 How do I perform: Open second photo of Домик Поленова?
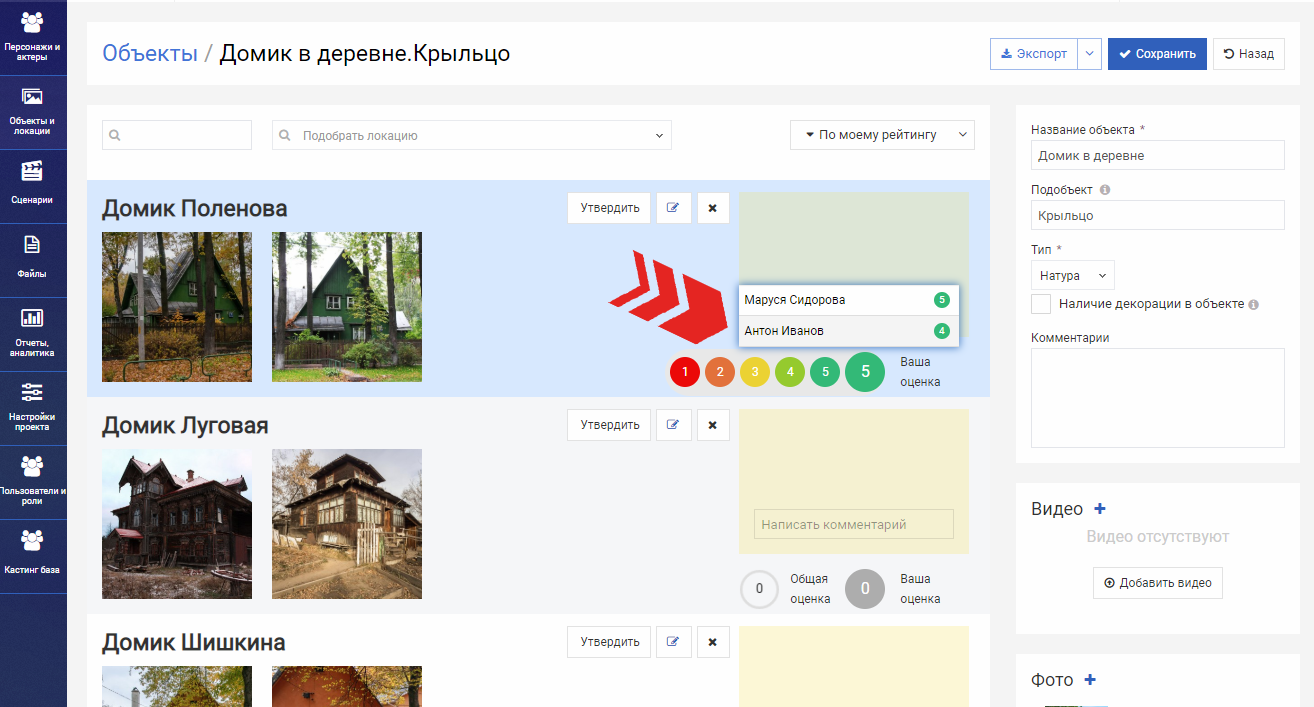coord(347,307)
